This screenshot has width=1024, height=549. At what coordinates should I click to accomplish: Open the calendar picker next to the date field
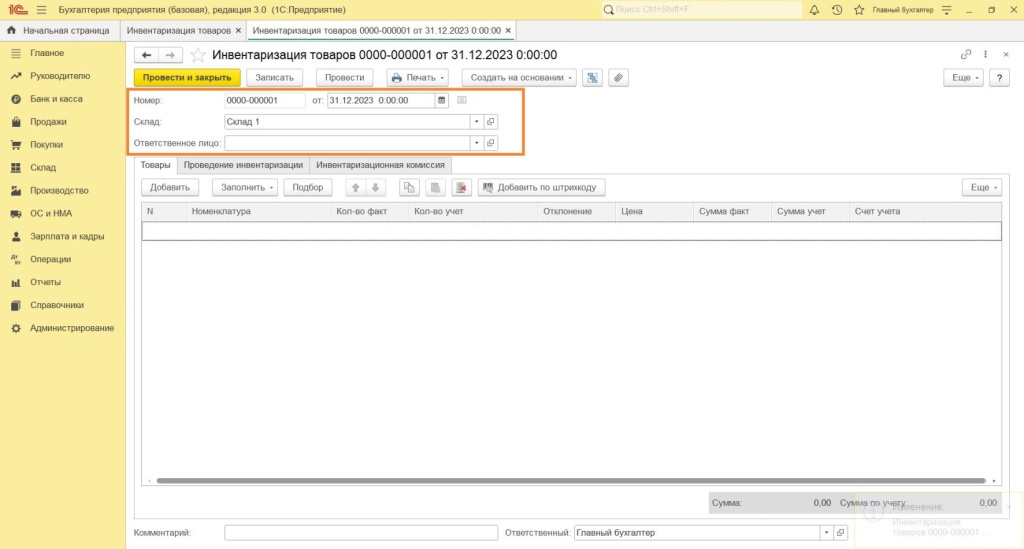tap(441, 100)
